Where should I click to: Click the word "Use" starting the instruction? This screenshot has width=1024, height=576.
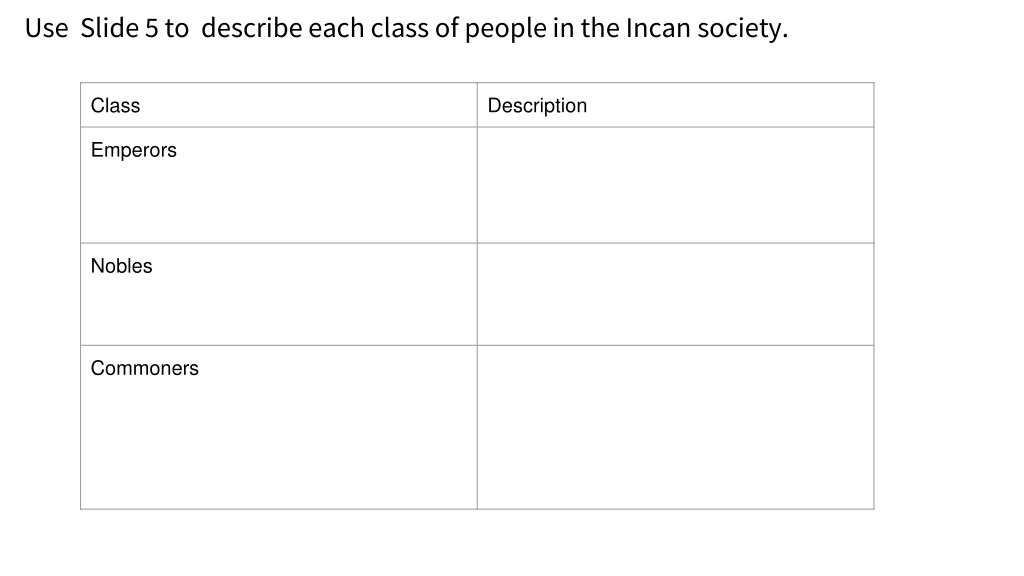(x=46, y=28)
